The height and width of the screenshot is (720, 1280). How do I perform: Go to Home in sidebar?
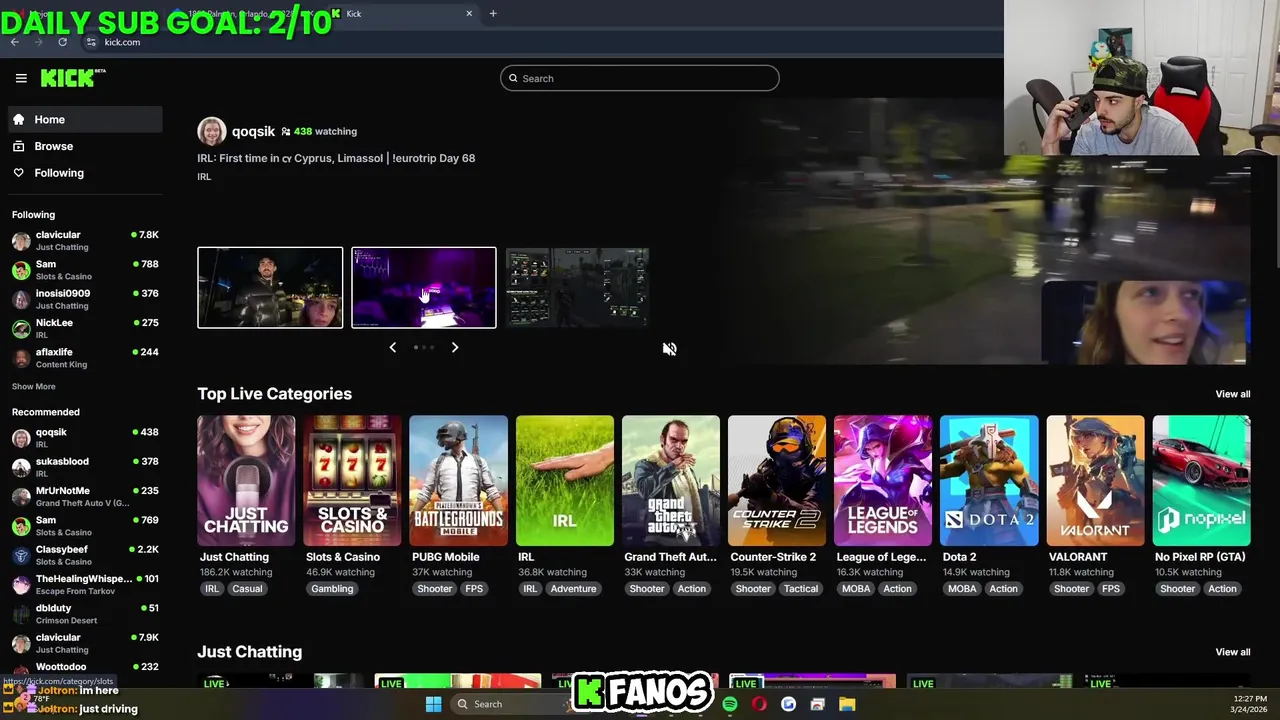pyautogui.click(x=84, y=119)
